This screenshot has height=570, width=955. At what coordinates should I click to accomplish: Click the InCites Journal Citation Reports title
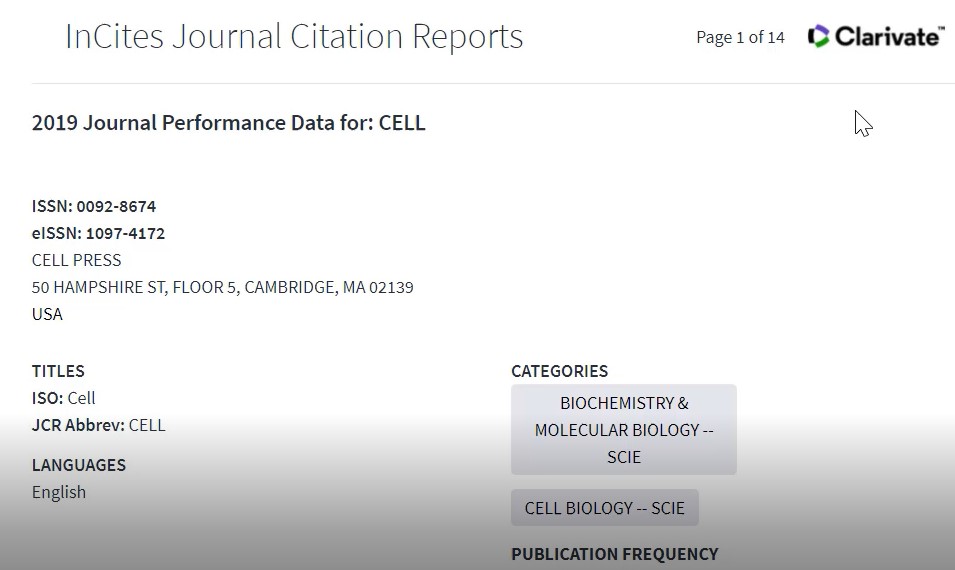pyautogui.click(x=294, y=37)
